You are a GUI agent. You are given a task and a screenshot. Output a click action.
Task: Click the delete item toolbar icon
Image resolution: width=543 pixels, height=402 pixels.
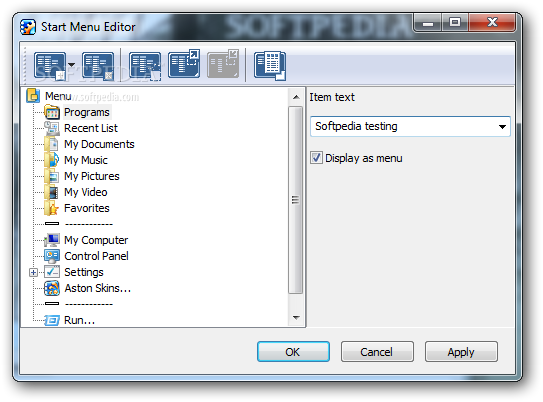(98, 65)
